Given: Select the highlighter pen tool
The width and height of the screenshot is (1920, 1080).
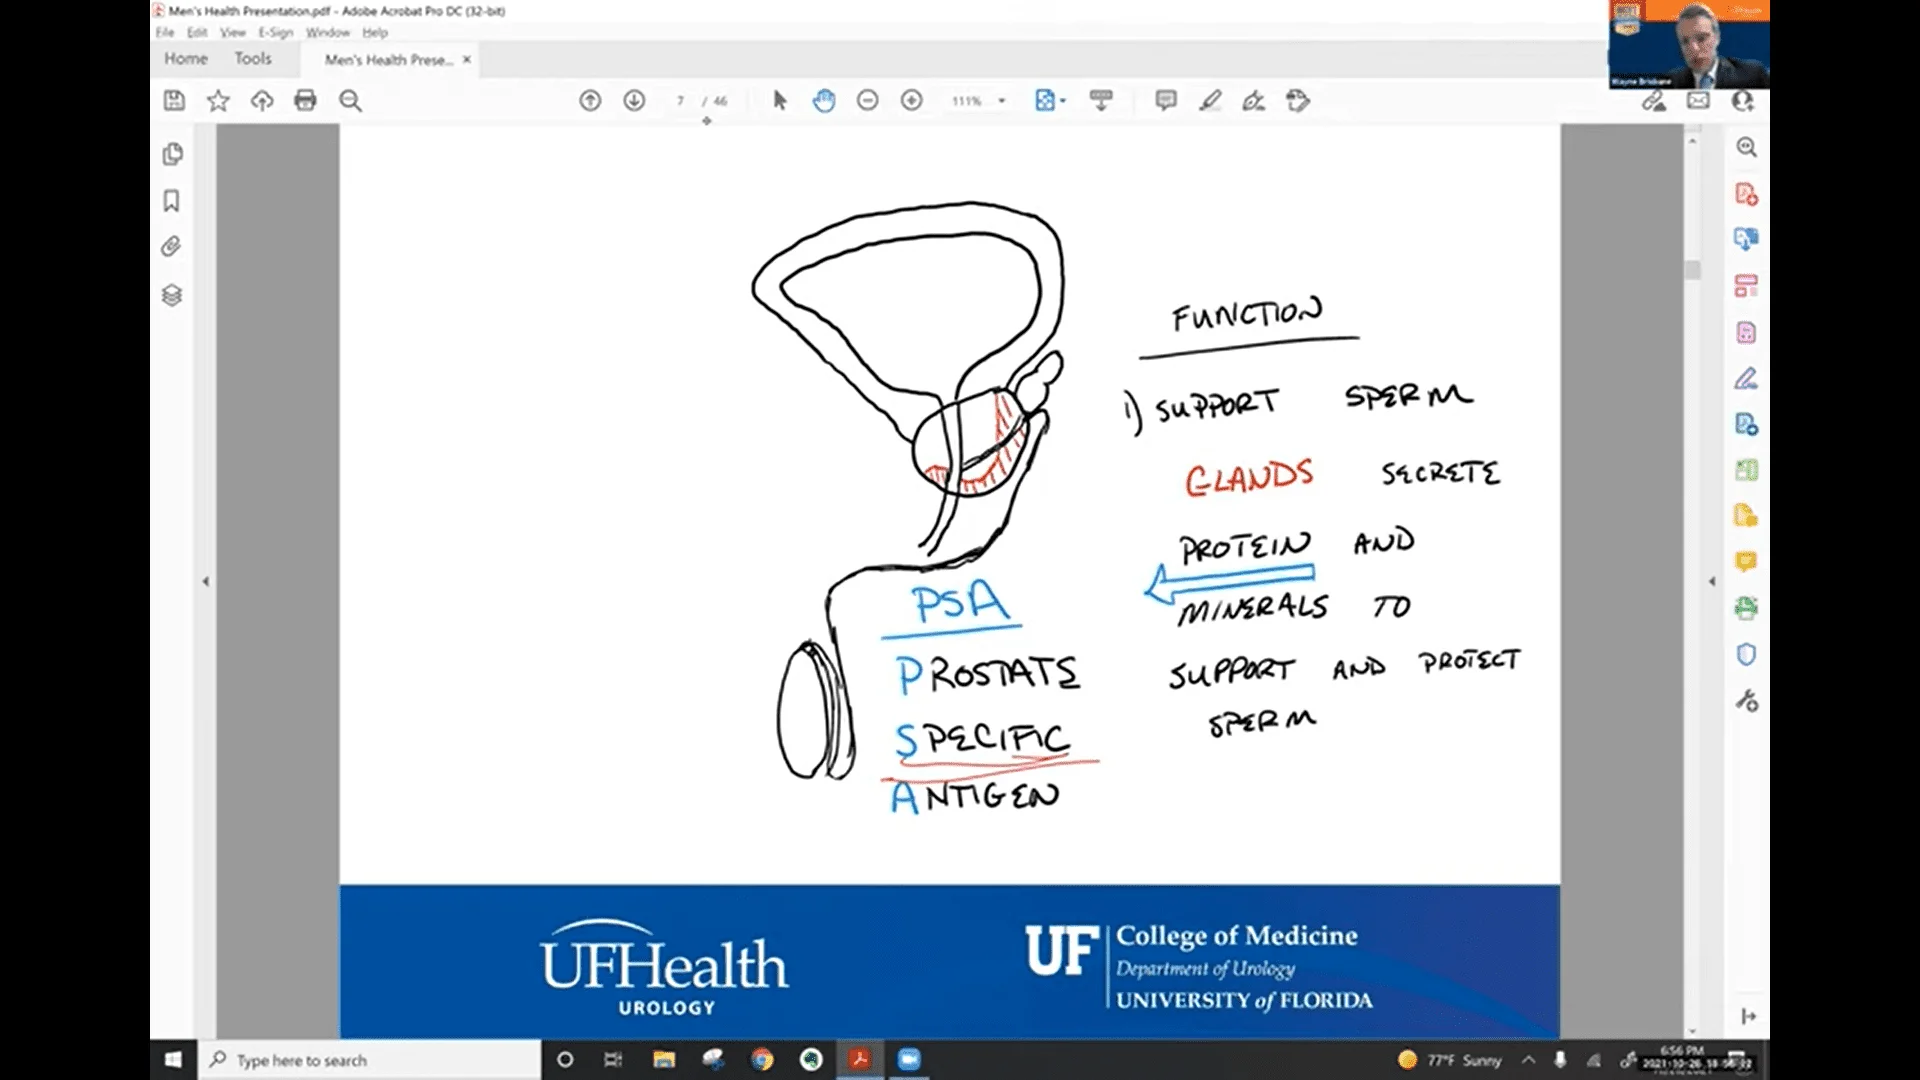Looking at the screenshot, I should 1210,100.
